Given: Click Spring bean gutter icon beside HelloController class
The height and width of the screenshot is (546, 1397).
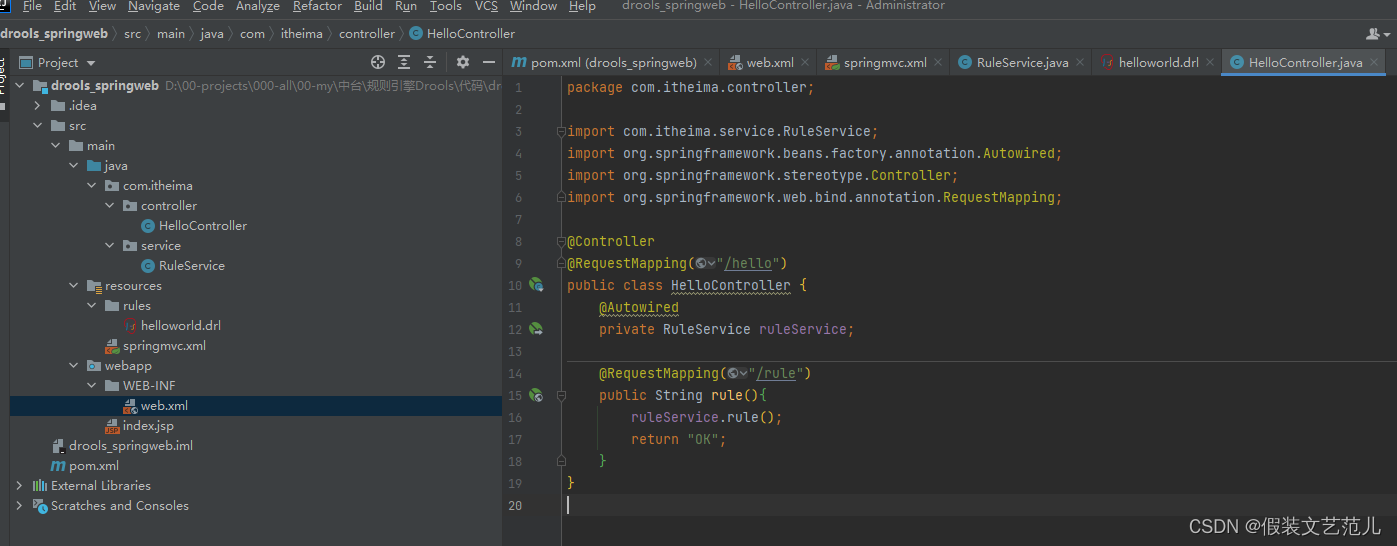Looking at the screenshot, I should 536,285.
